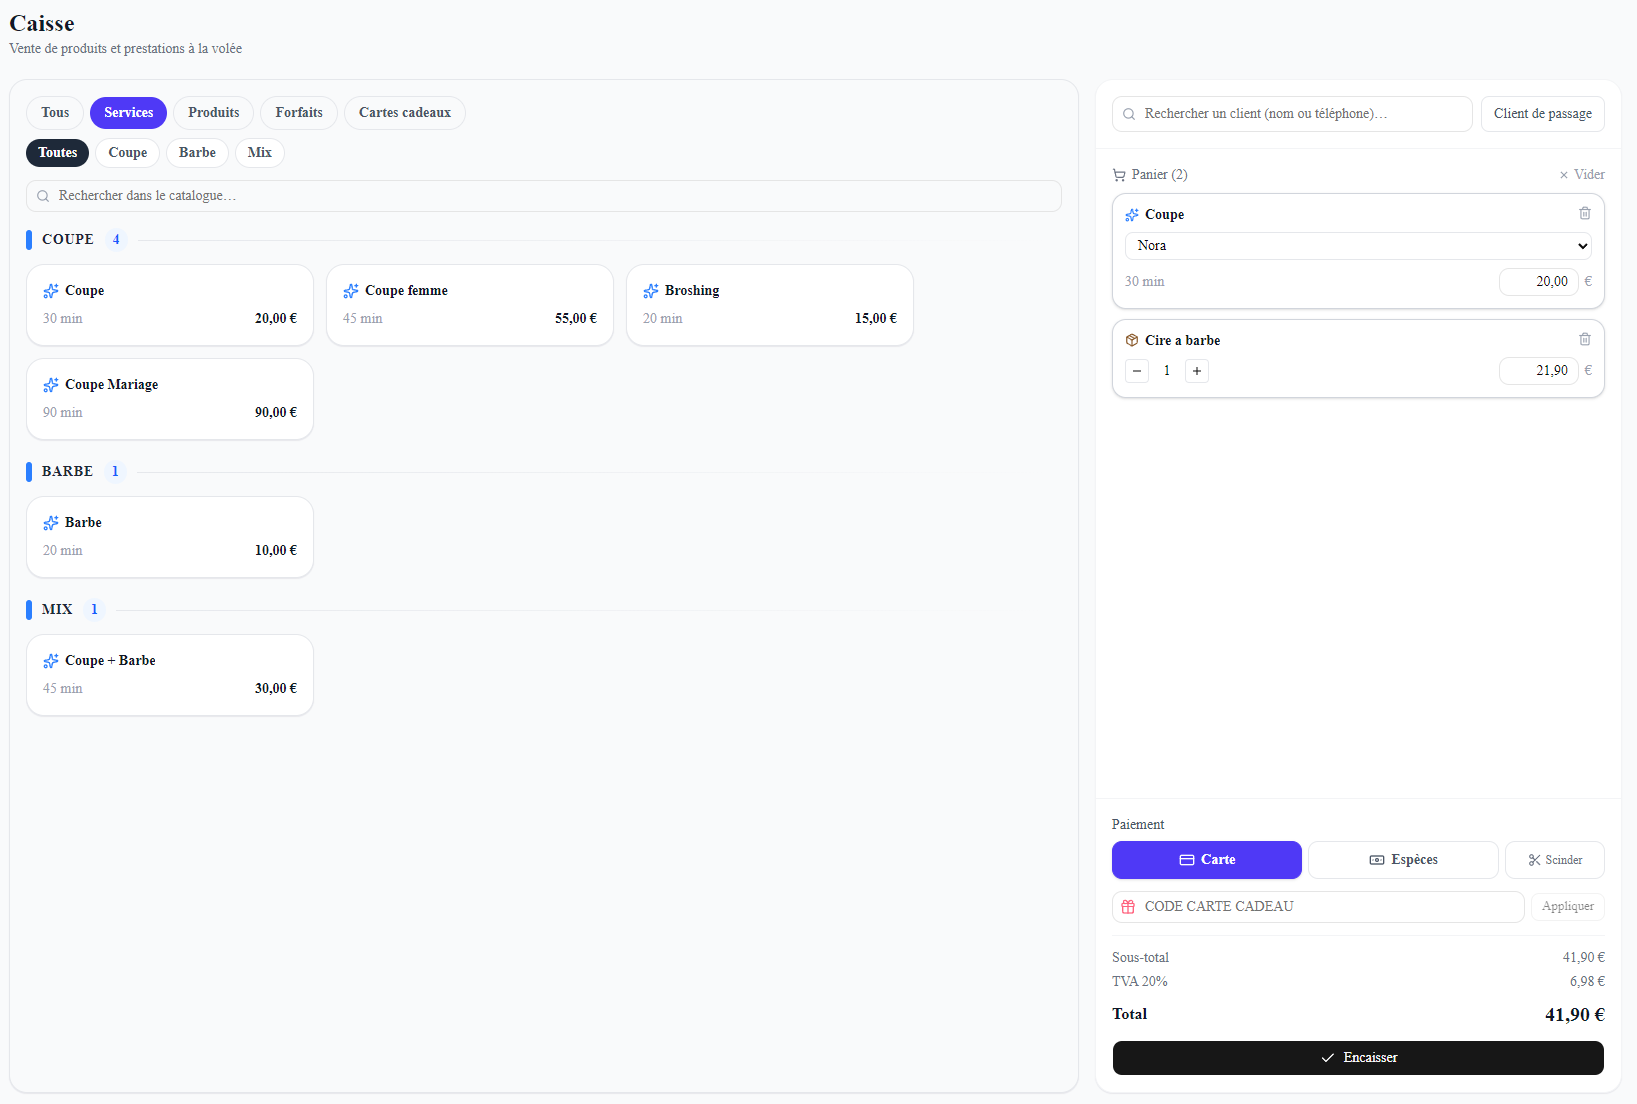Remove Cire a barbe using trash icon
The image size is (1637, 1104).
tap(1584, 339)
